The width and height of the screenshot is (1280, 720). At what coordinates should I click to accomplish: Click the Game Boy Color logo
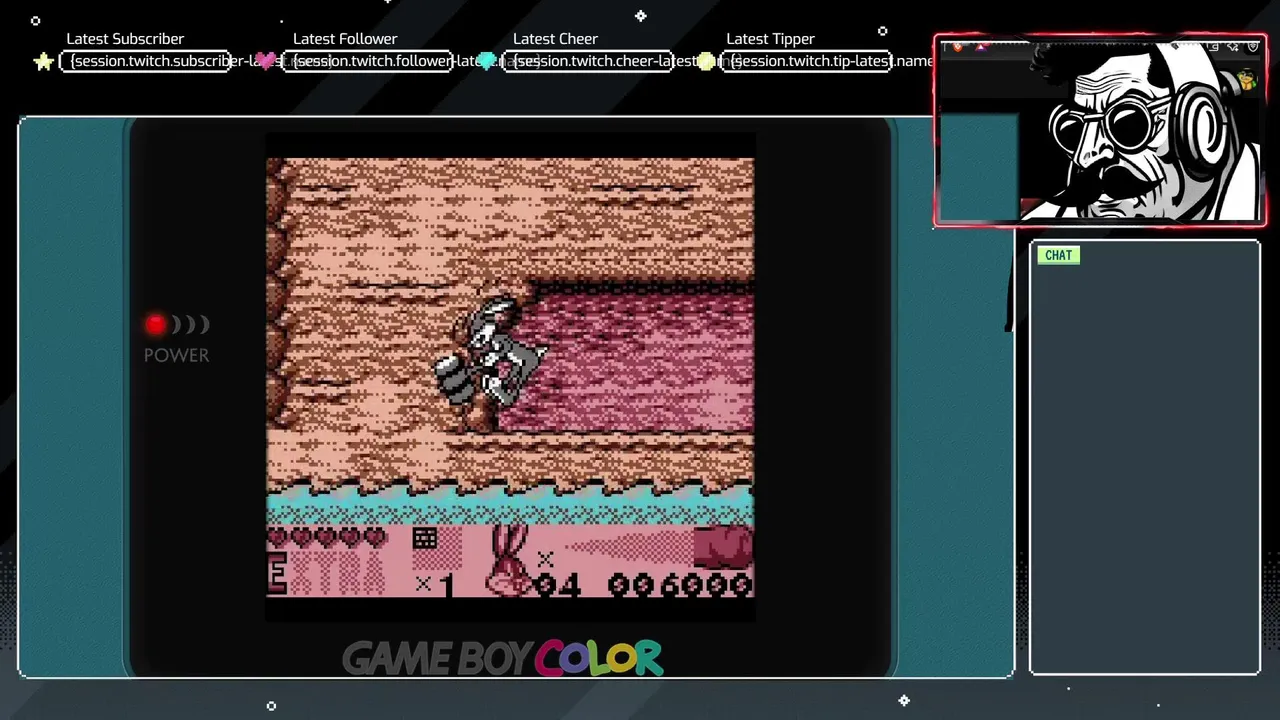coord(502,658)
